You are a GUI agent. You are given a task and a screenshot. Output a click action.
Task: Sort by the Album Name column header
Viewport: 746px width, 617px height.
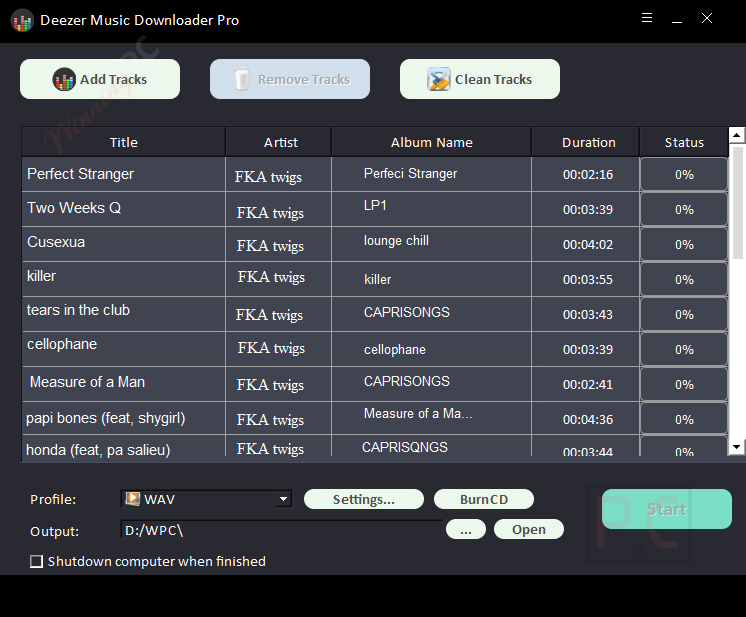click(432, 142)
